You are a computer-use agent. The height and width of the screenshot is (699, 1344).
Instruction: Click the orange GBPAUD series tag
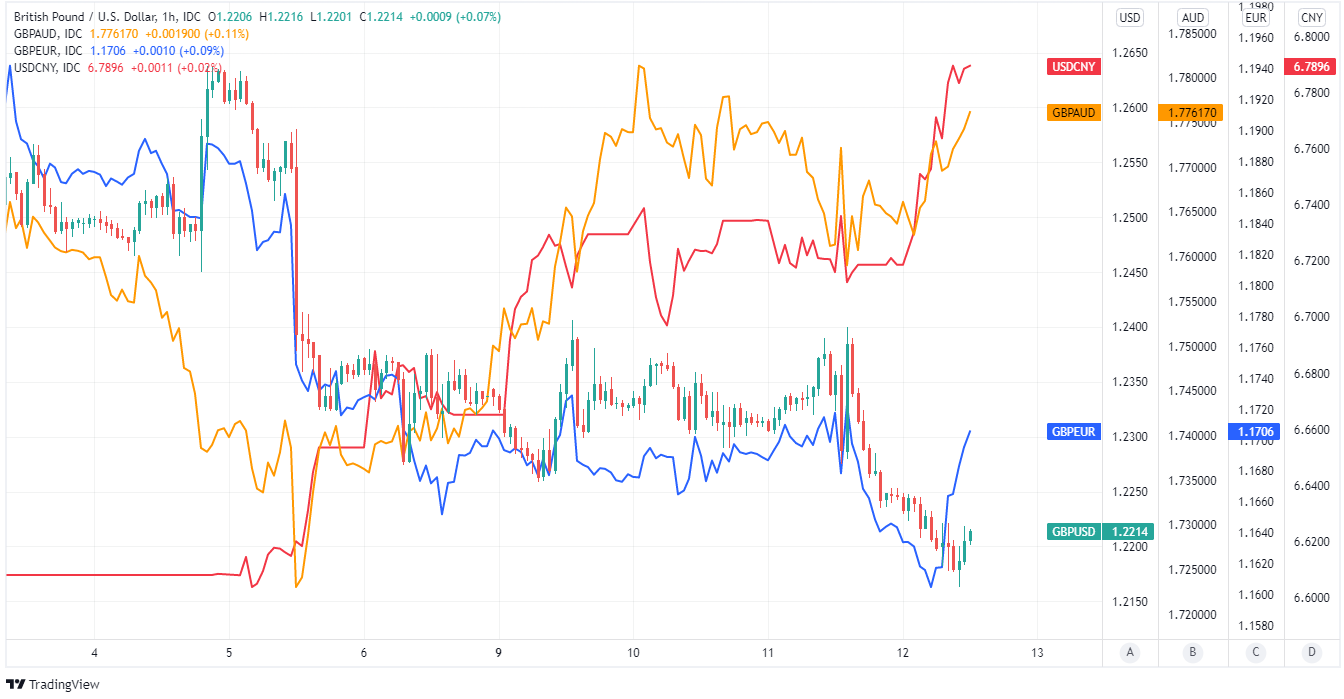pos(1073,113)
